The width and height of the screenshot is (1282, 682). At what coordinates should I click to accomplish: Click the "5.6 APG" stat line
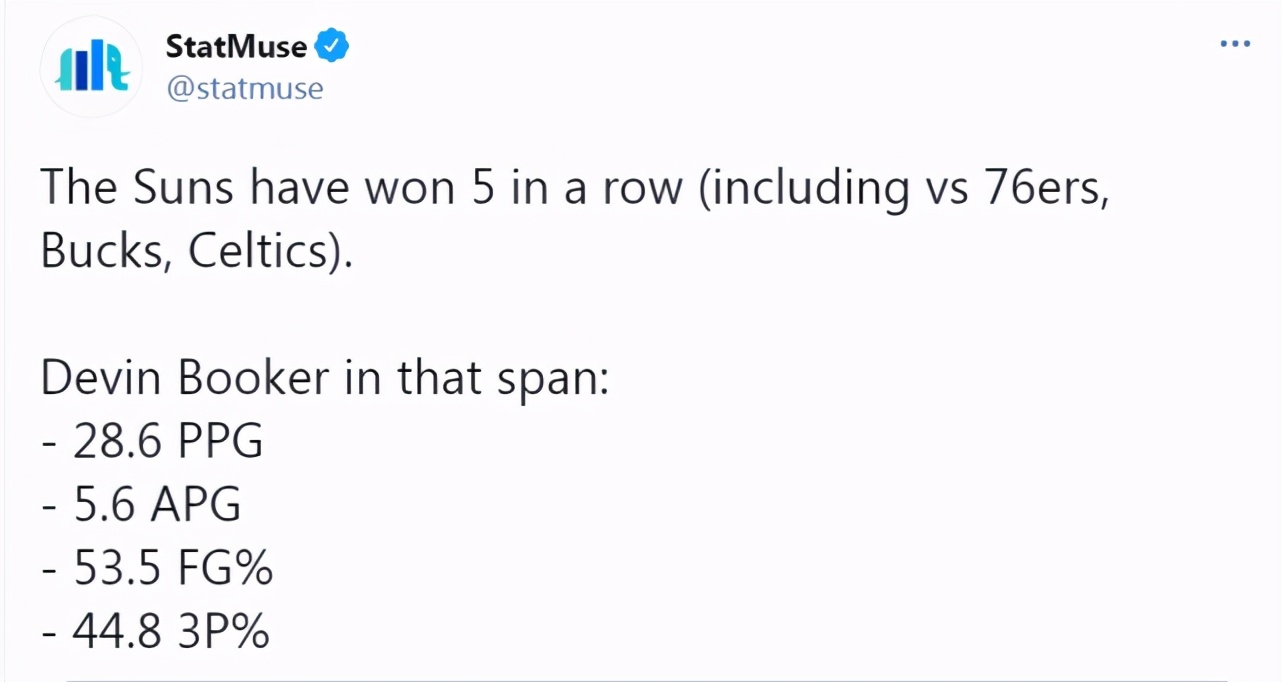157,505
